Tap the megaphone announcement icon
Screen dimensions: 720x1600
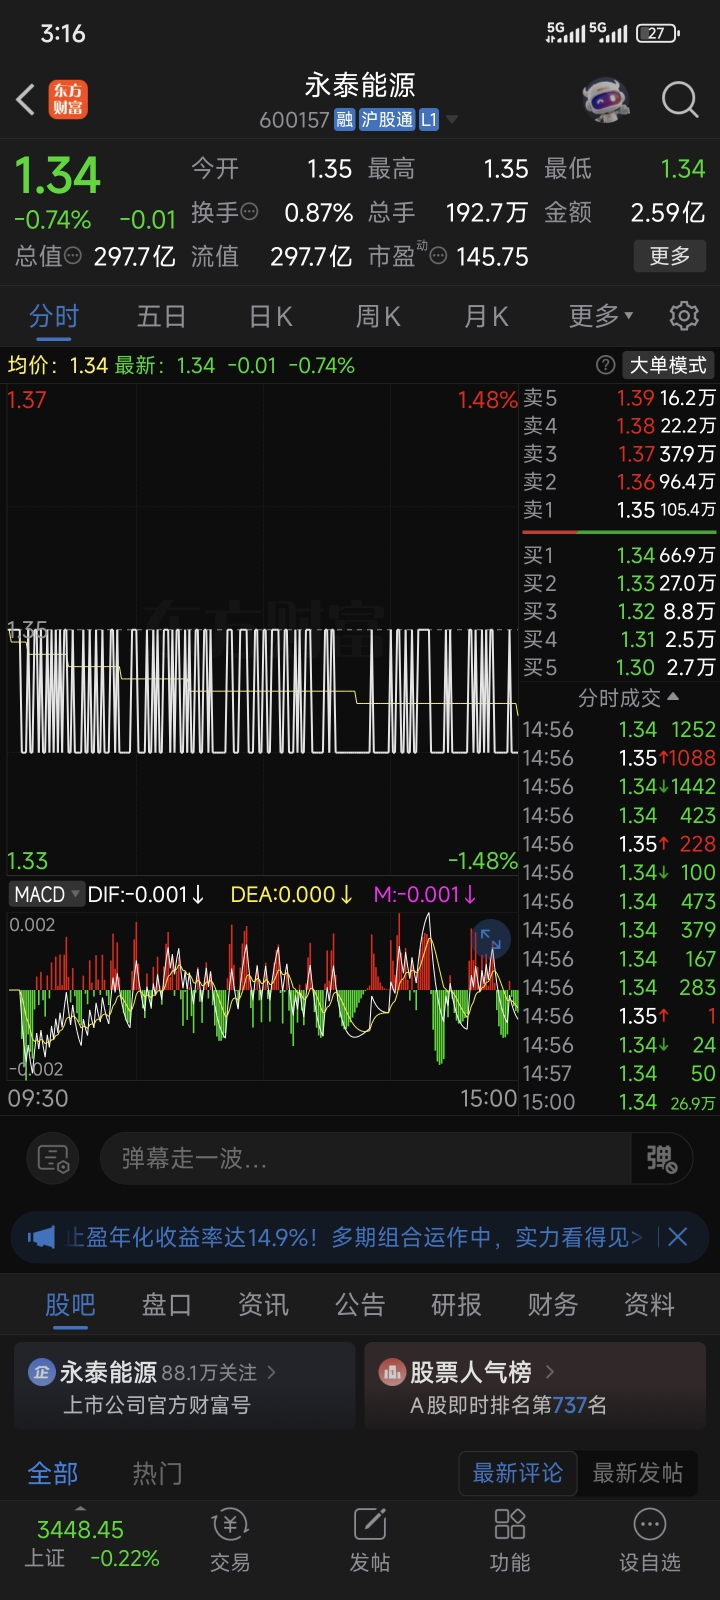41,1238
